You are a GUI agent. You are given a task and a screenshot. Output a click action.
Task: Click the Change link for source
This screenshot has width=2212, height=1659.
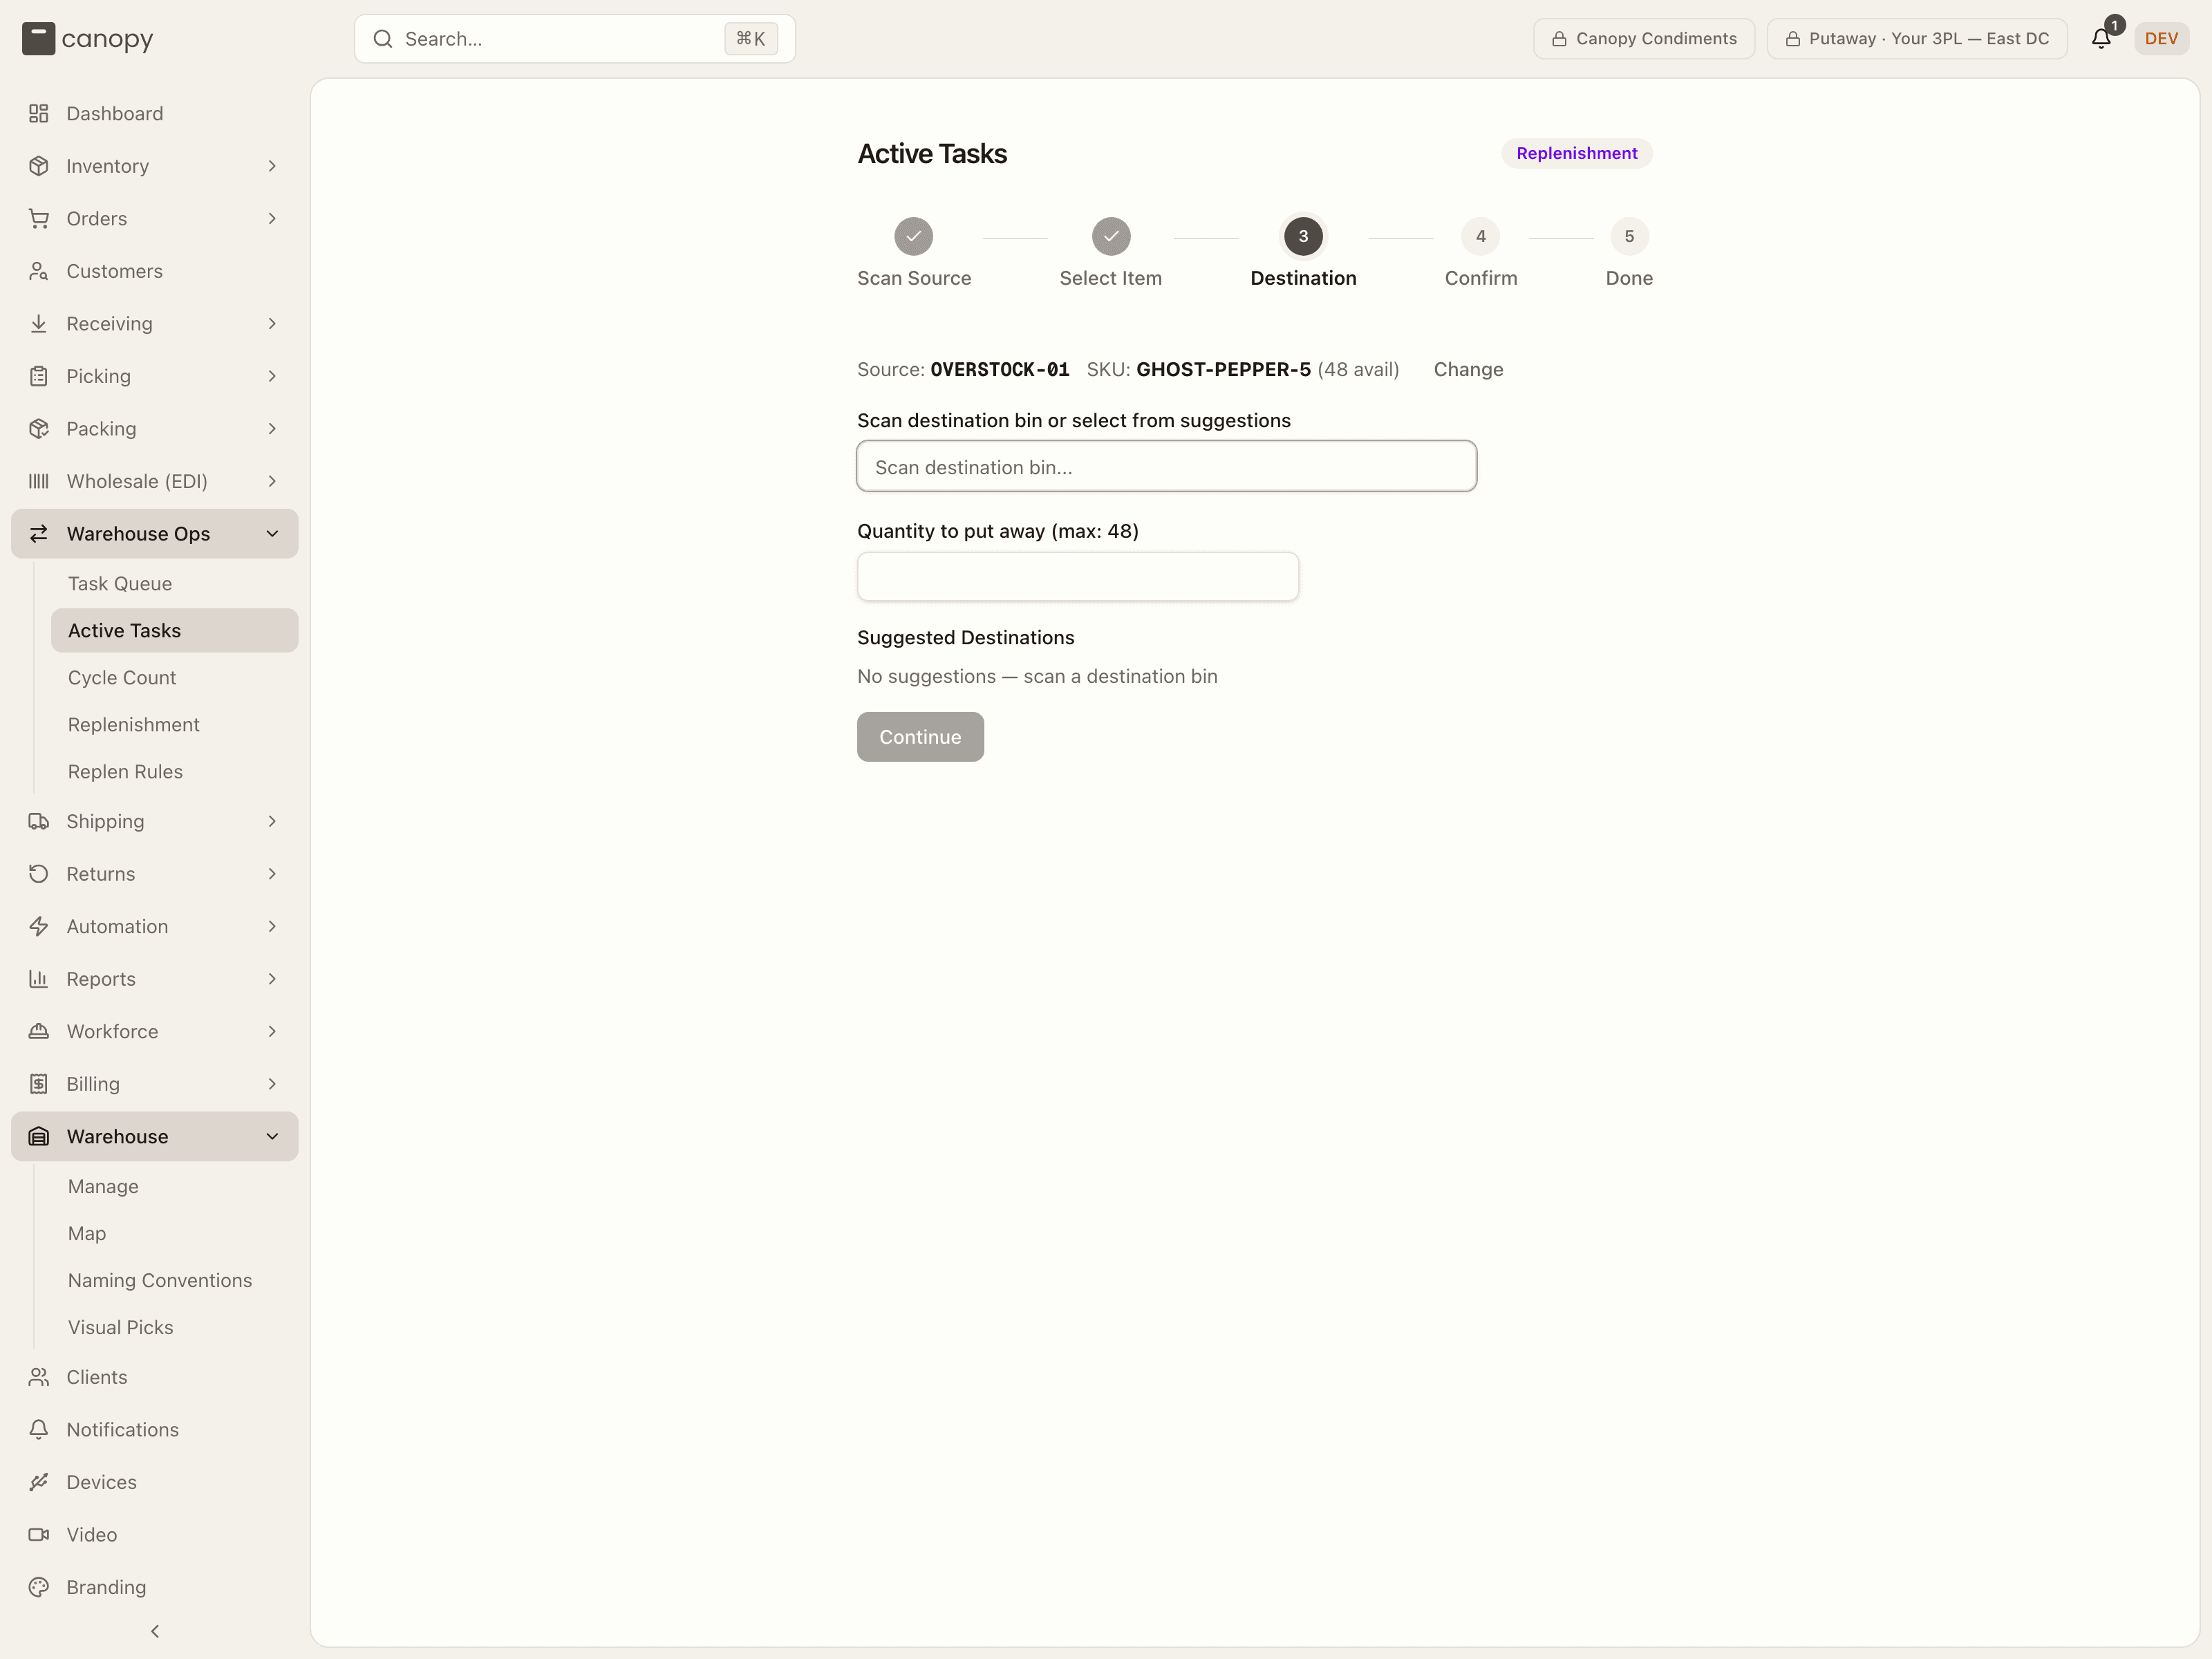1468,369
